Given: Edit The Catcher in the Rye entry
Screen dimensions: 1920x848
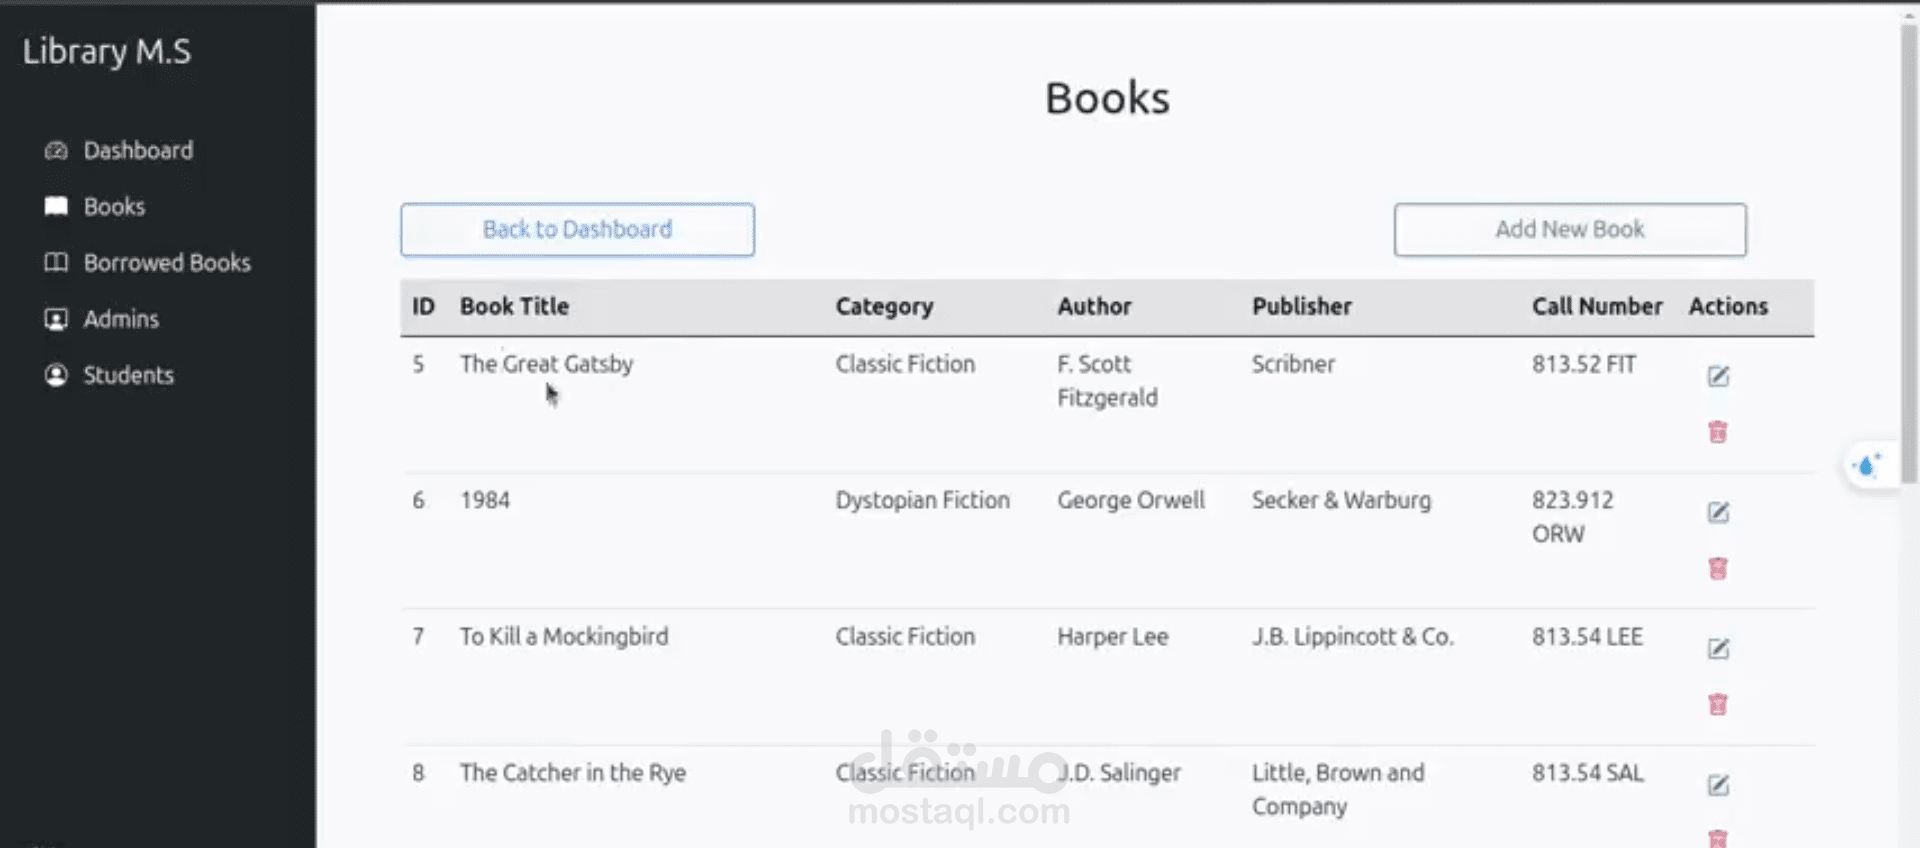Looking at the screenshot, I should [x=1718, y=785].
